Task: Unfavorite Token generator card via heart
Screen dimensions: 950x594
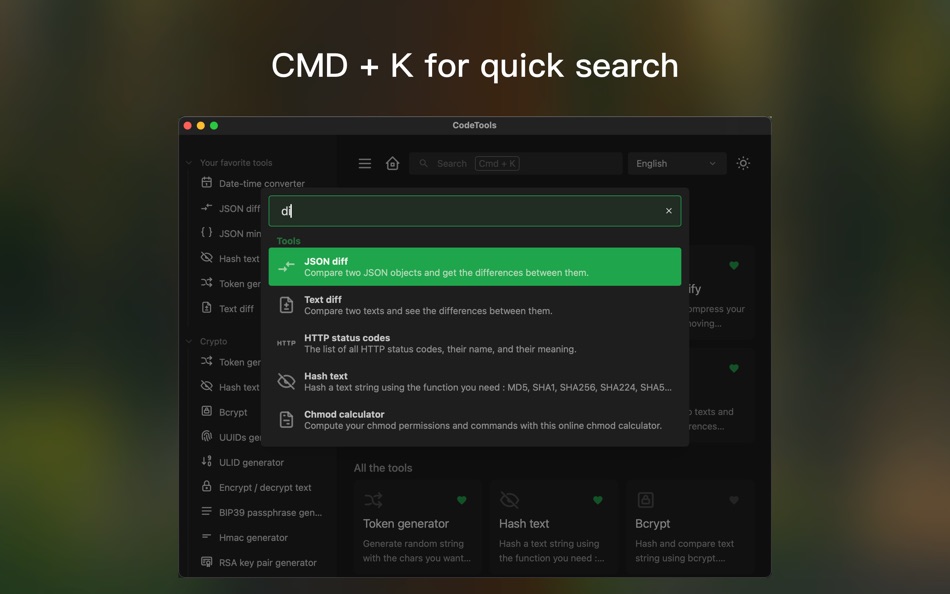Action: pos(462,500)
